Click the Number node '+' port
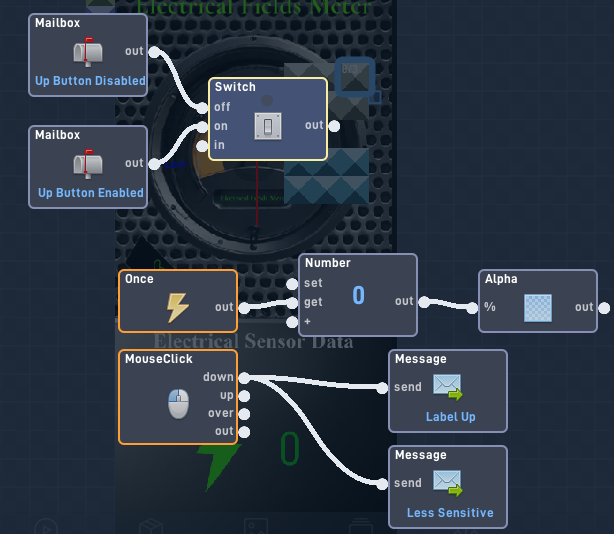Screen dimensions: 614x534 (292, 322)
